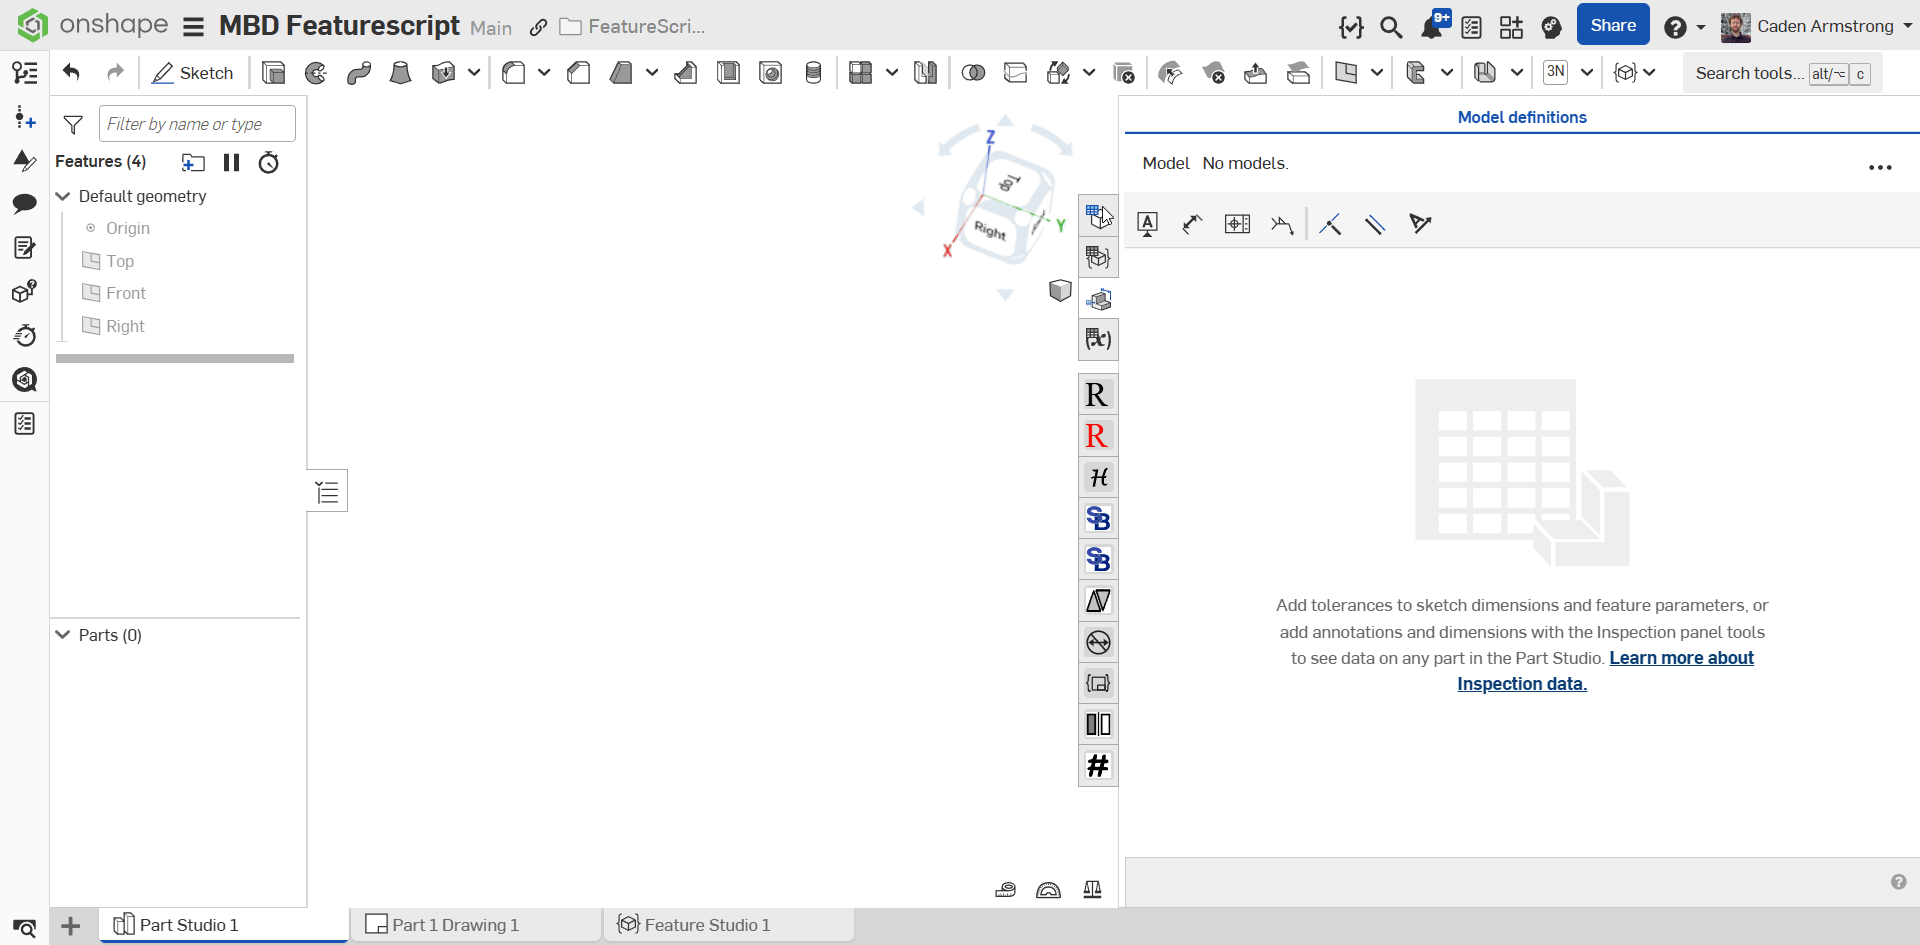Focus the Filter by name or type field
The height and width of the screenshot is (945, 1920).
click(x=197, y=124)
